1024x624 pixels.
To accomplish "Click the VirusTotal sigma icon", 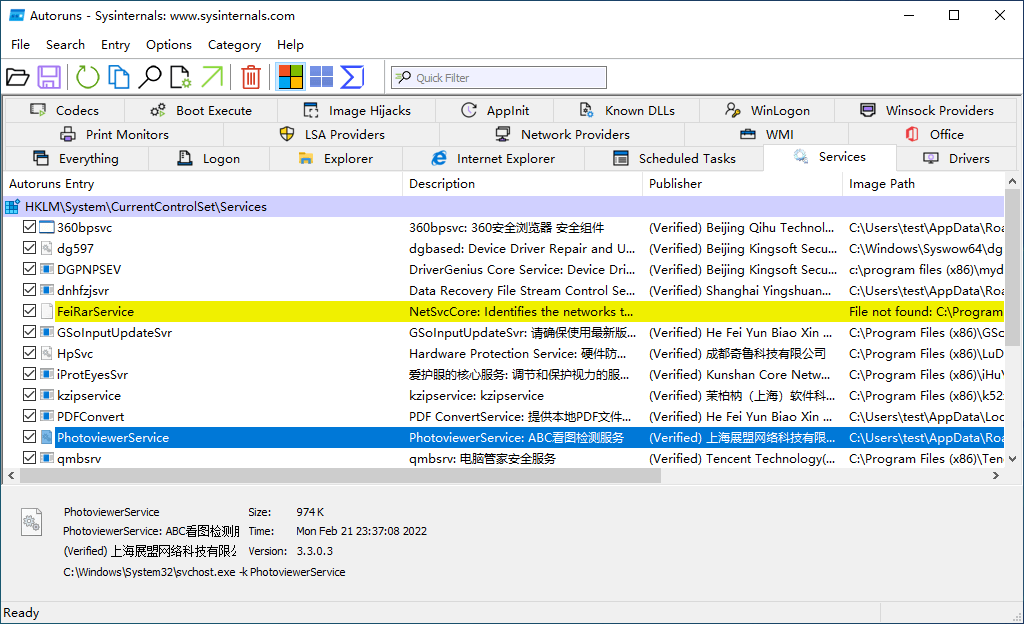I will click(352, 77).
